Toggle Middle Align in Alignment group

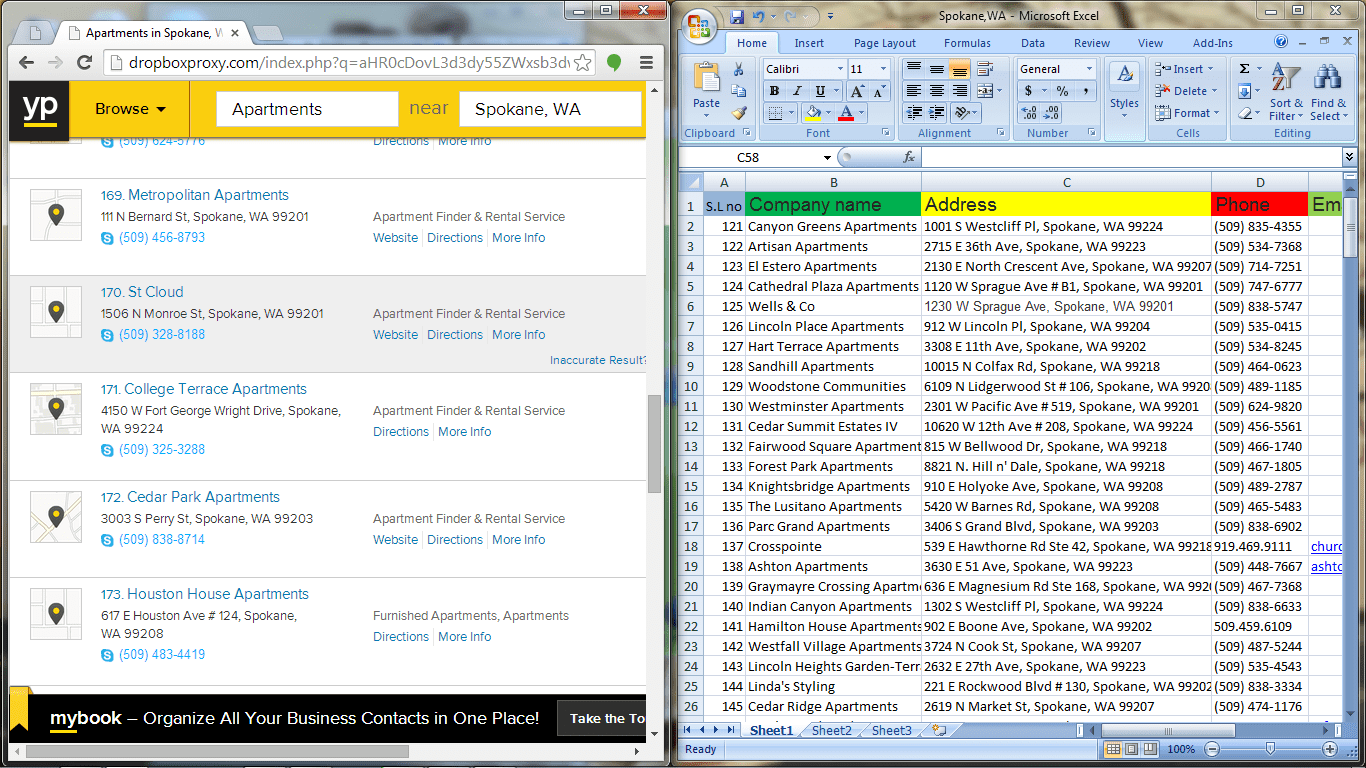936,69
